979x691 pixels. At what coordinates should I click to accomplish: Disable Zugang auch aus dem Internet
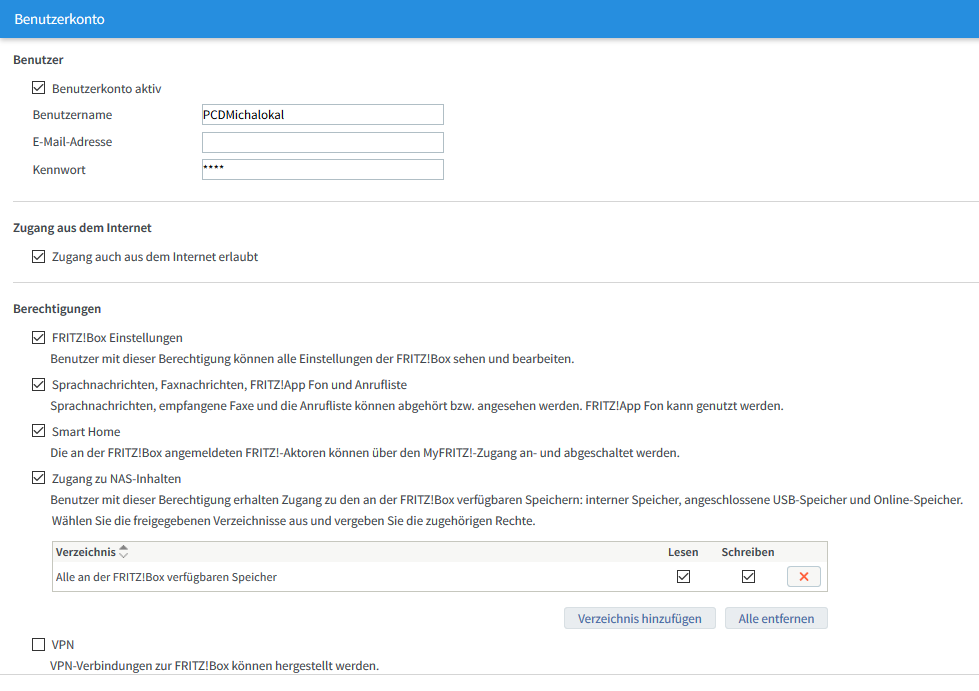(x=39, y=257)
